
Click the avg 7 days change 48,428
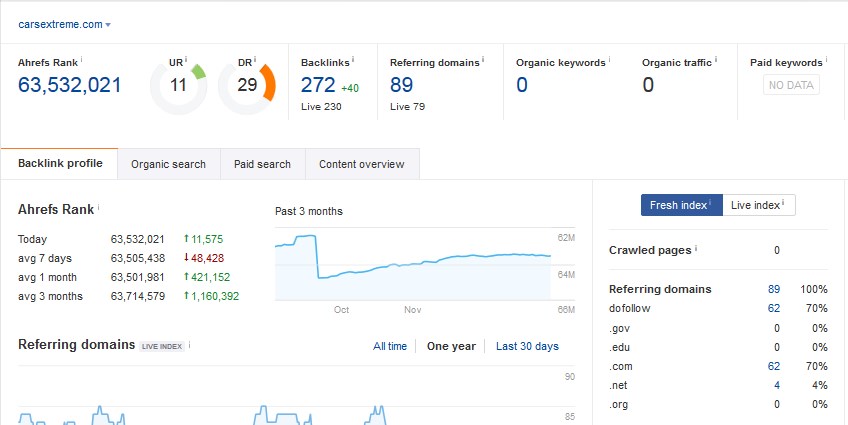(204, 258)
